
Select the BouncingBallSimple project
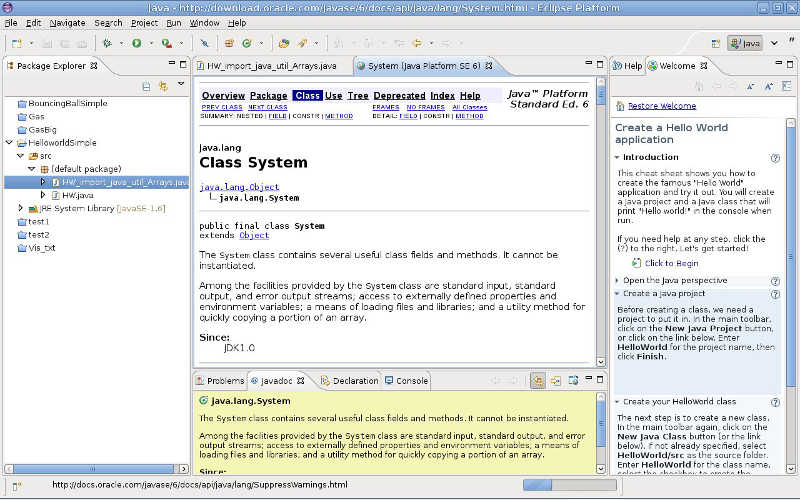coord(68,103)
